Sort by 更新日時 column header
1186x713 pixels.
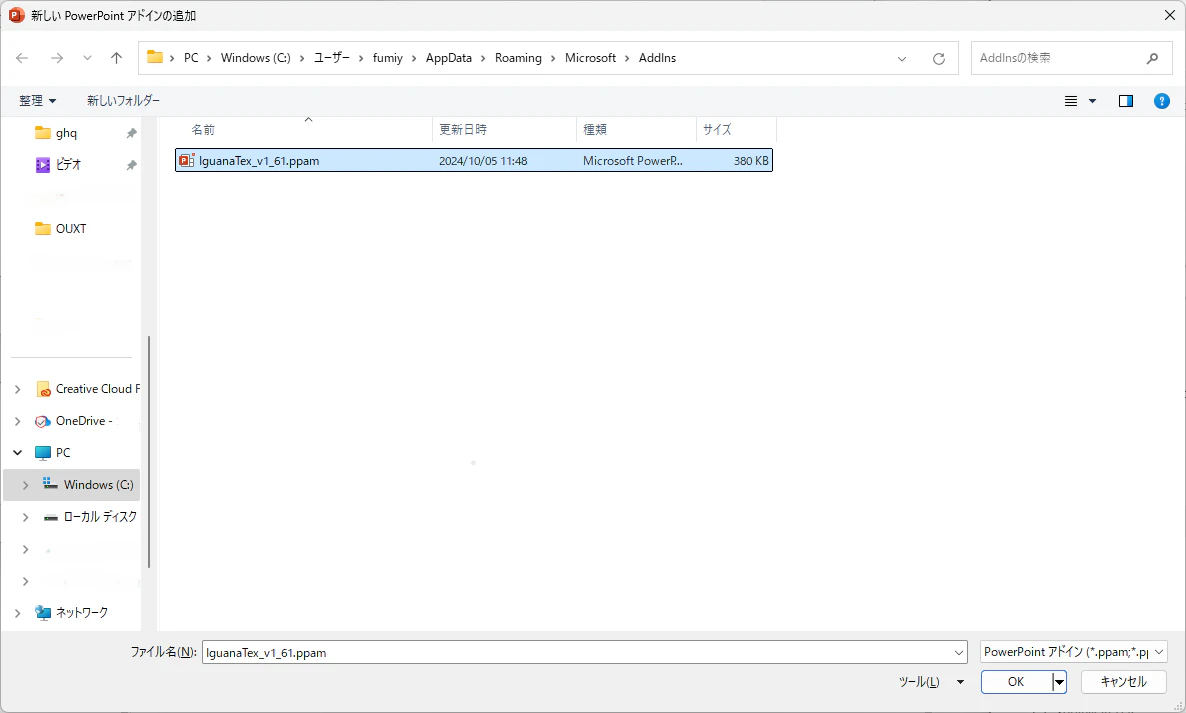click(x=505, y=130)
